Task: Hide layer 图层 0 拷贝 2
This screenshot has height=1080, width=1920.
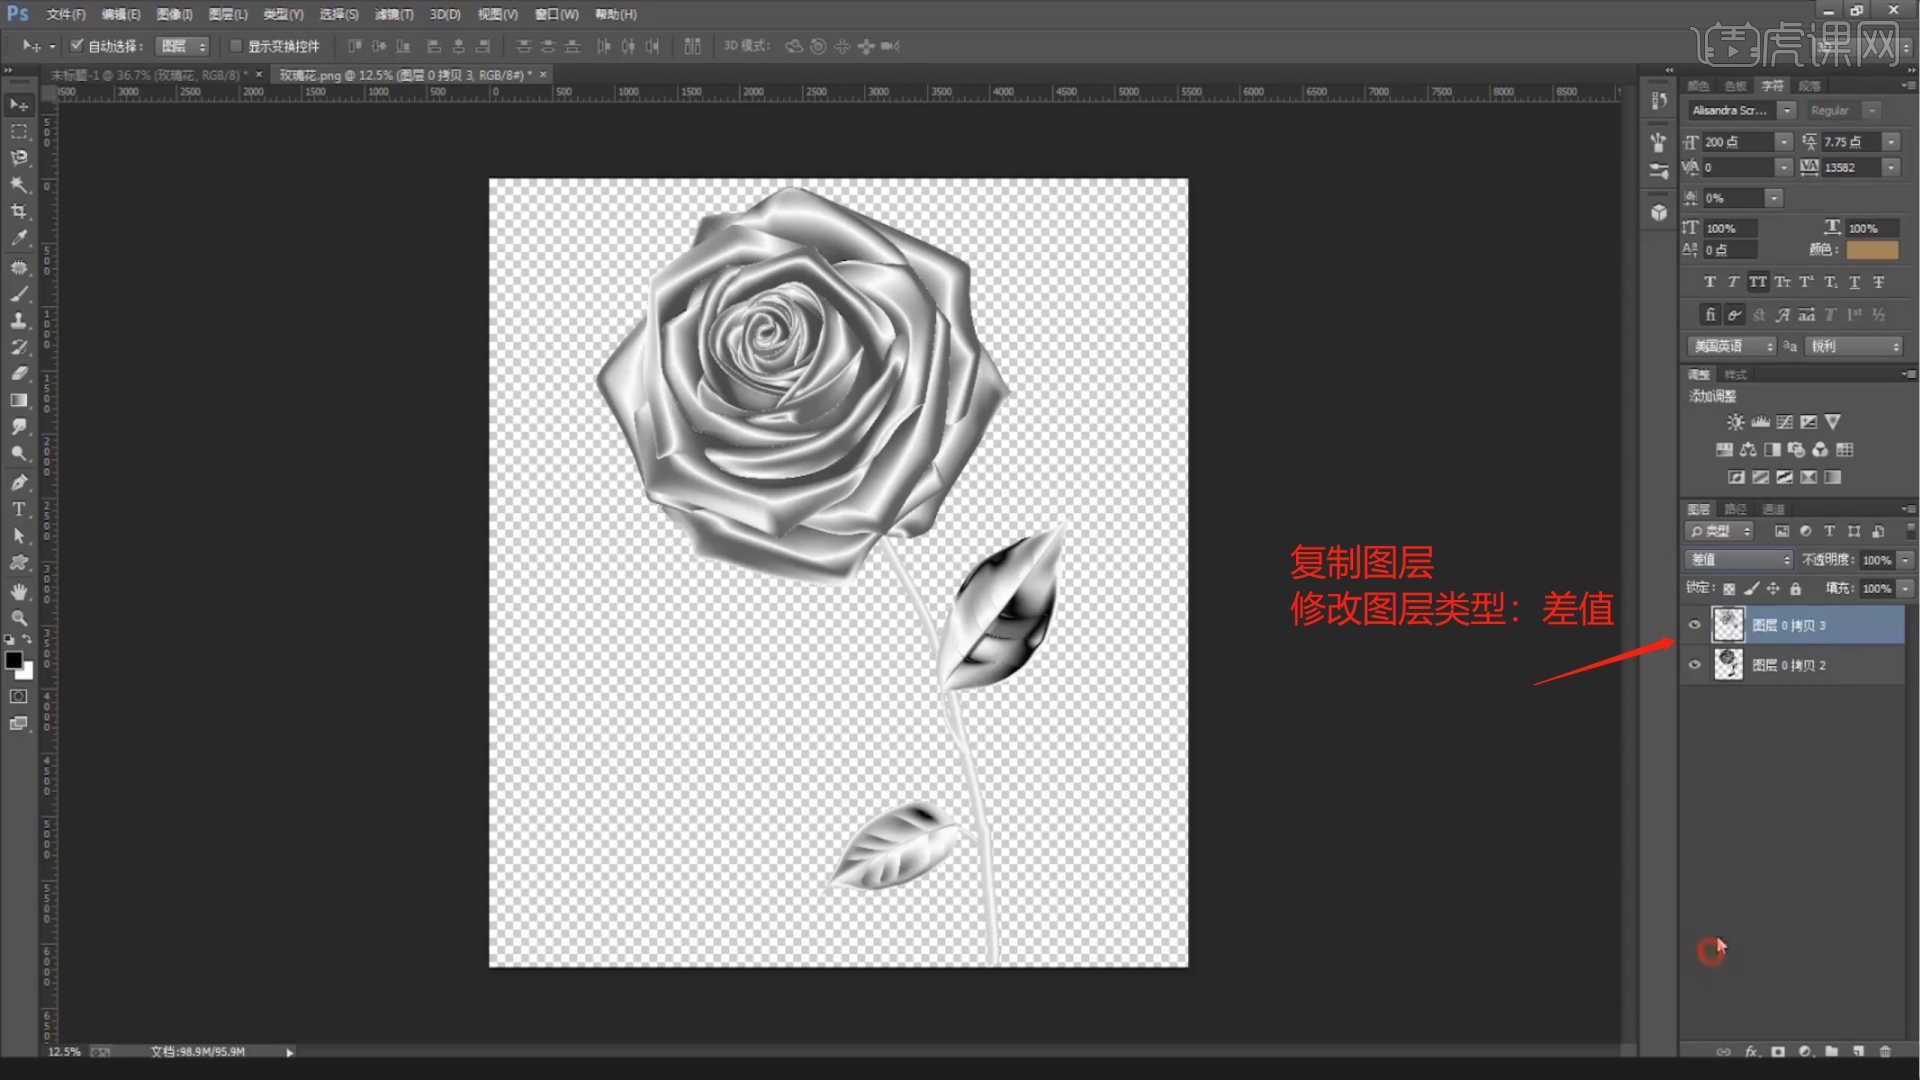Action: [x=1695, y=665]
